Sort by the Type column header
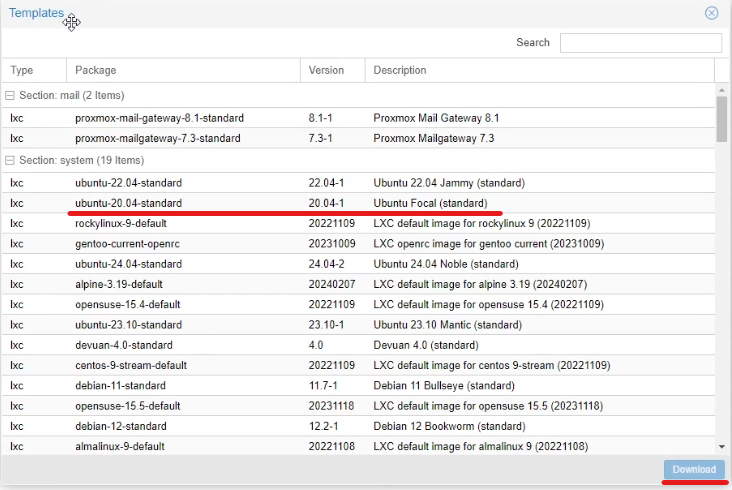This screenshot has height=490, width=732. click(34, 70)
